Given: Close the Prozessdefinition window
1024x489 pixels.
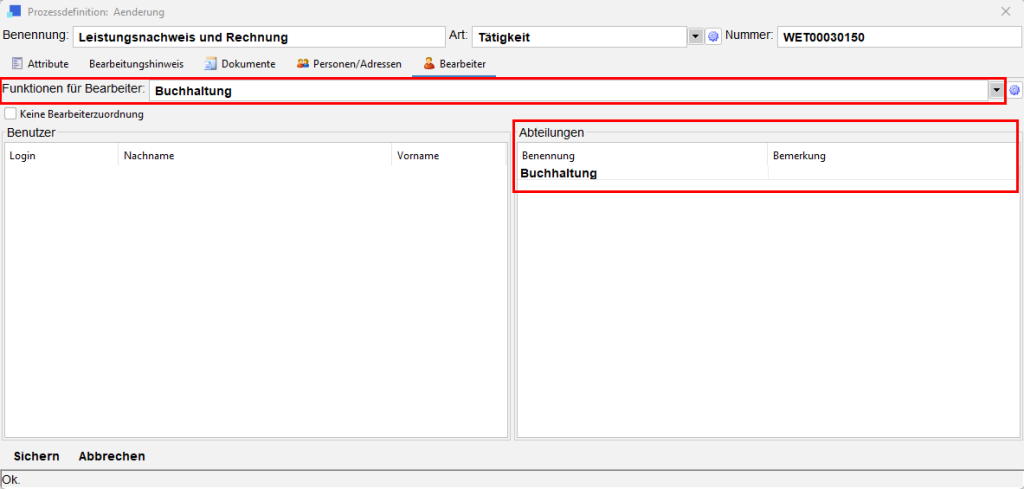Looking at the screenshot, I should point(1005,12).
